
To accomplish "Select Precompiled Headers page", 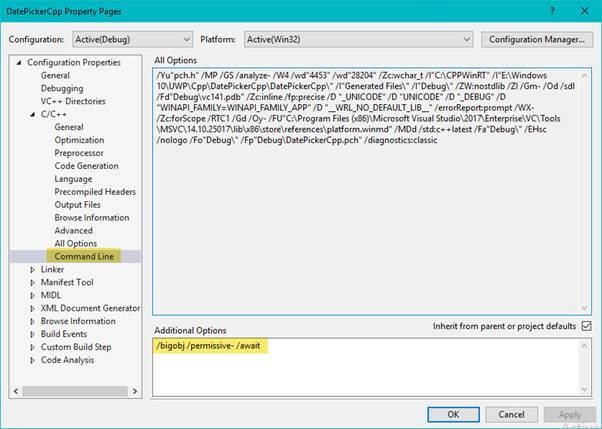I will click(x=95, y=192).
